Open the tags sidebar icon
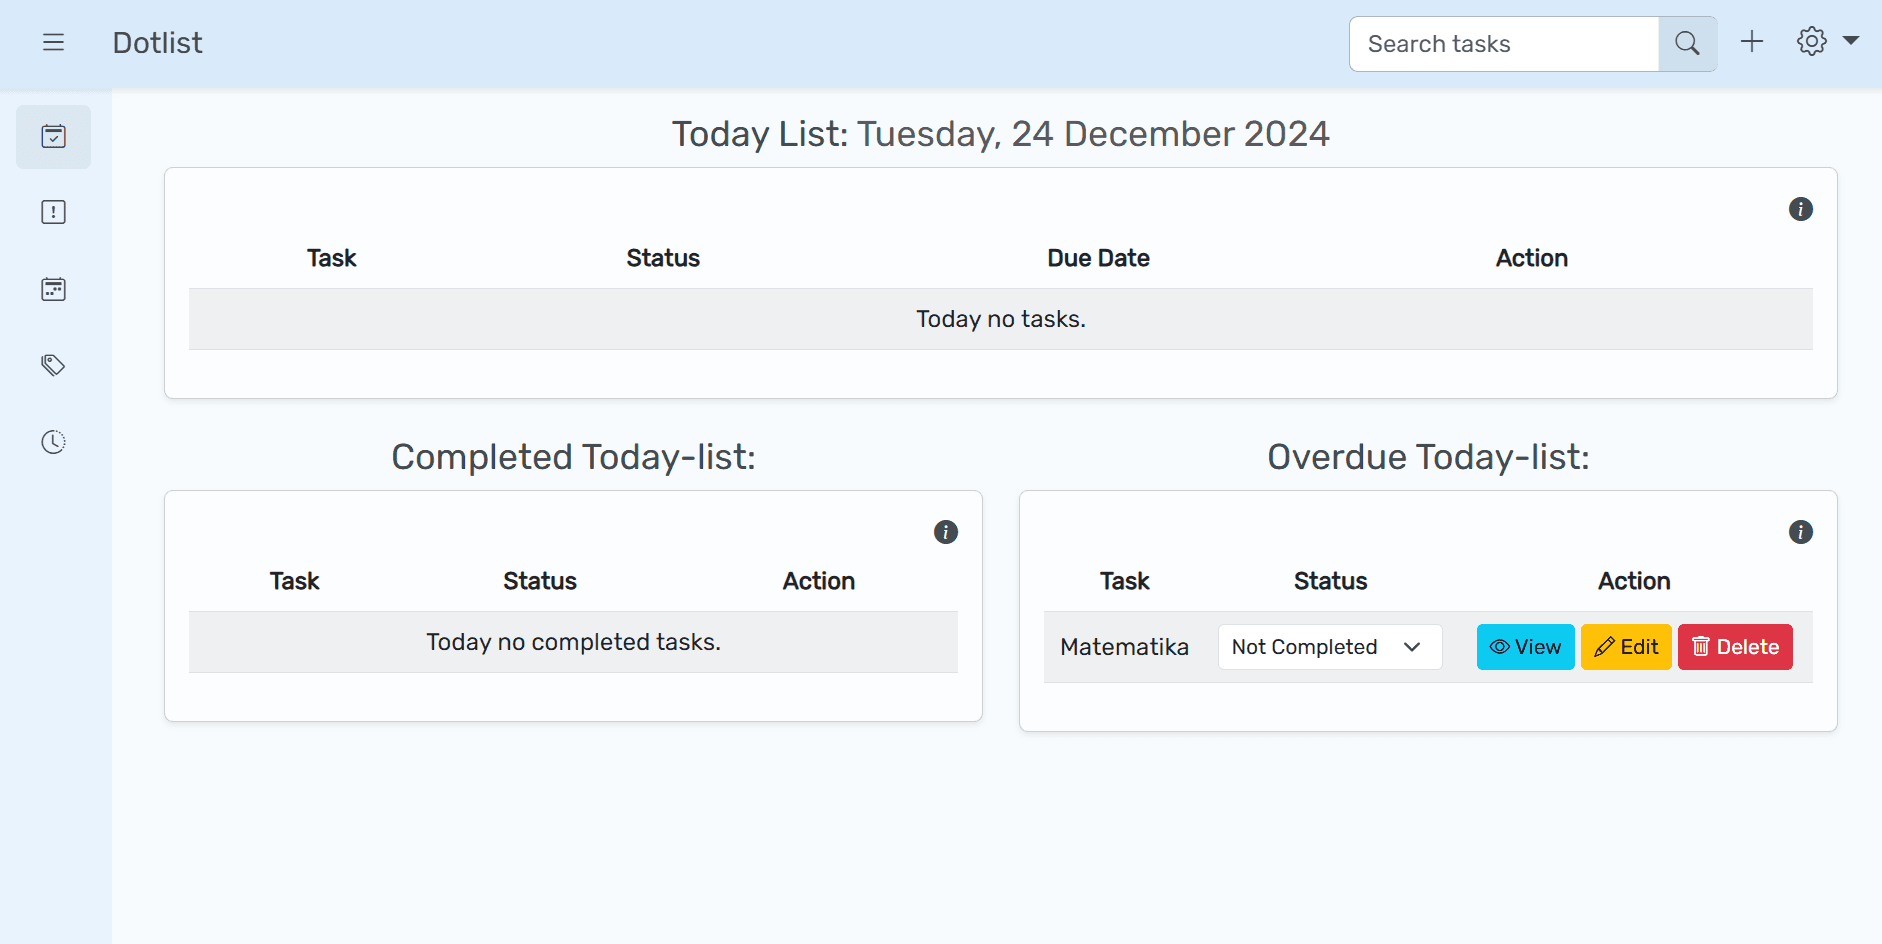The image size is (1882, 944). [53, 365]
